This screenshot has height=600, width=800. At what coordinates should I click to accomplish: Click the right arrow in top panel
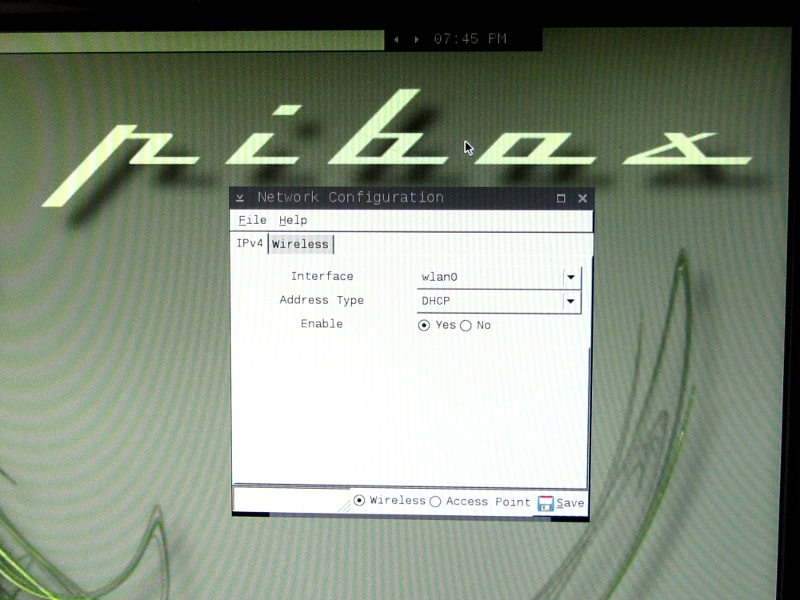[x=416, y=39]
